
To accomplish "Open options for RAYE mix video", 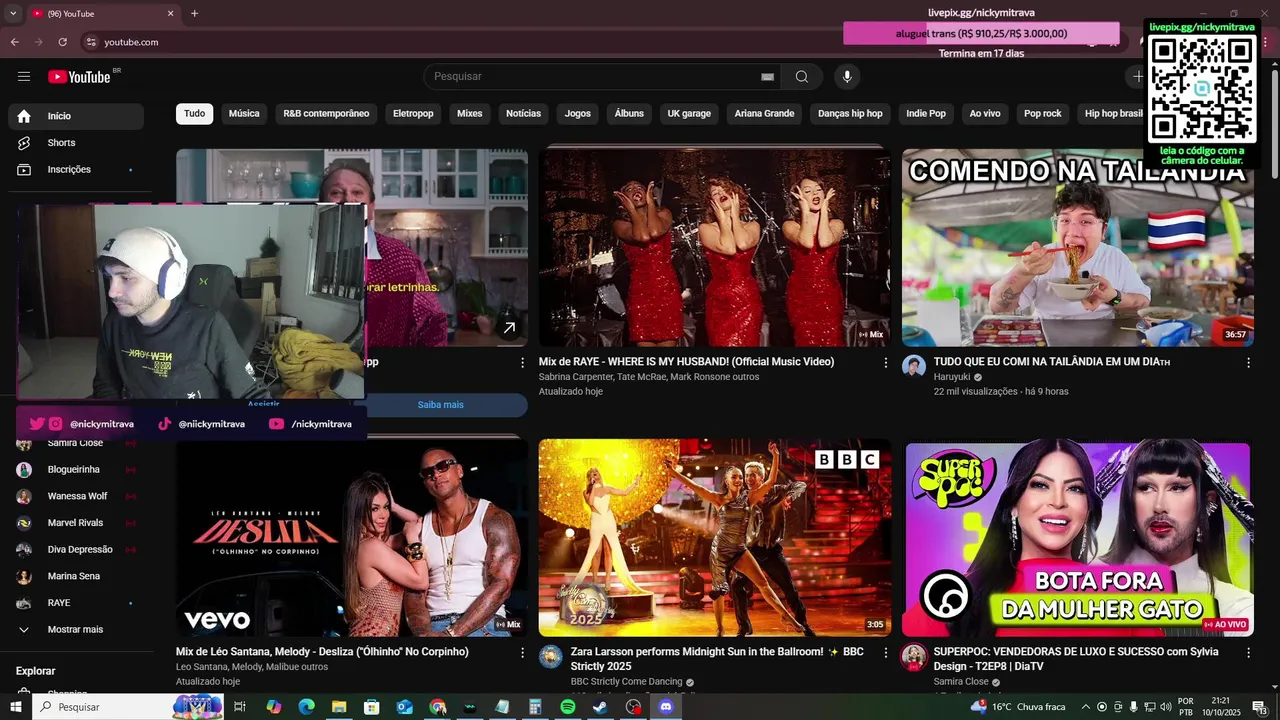I will click(x=885, y=363).
